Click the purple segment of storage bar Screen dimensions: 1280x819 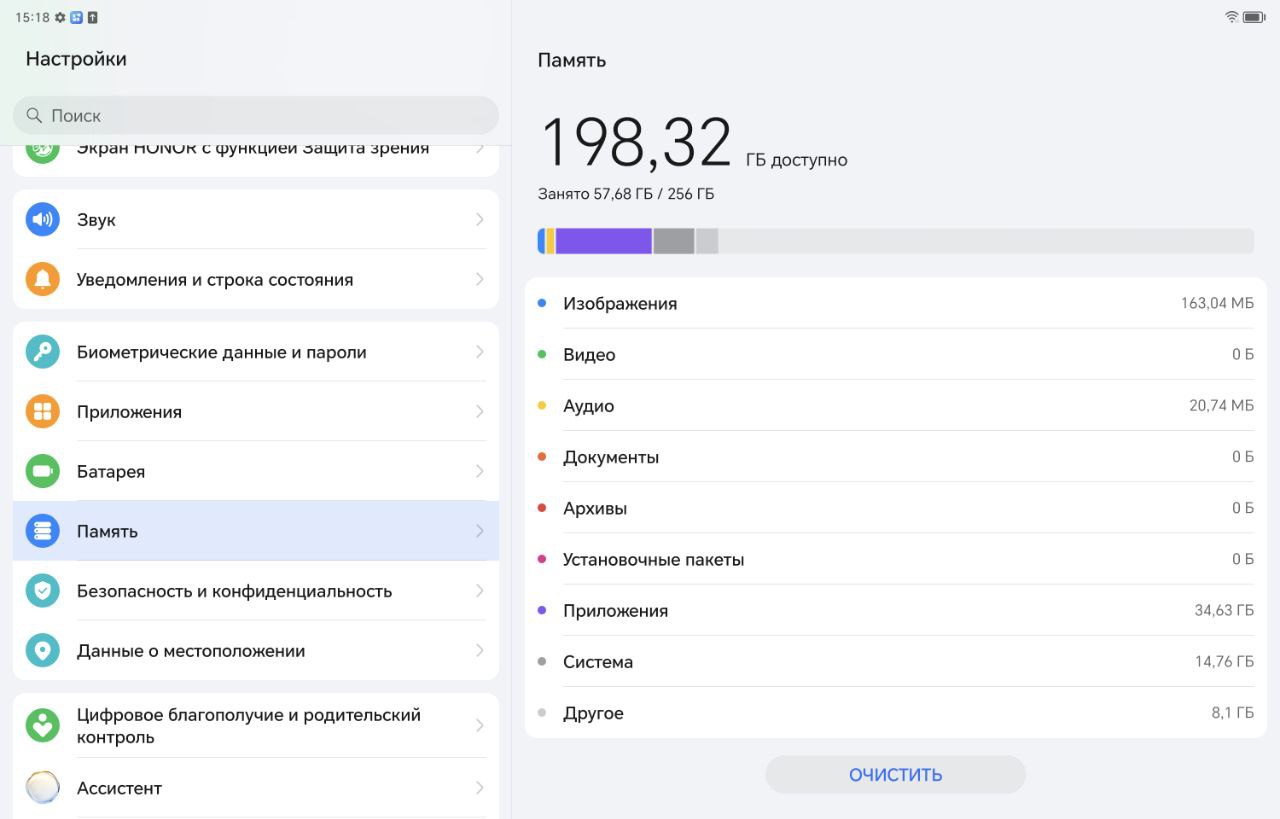pyautogui.click(x=604, y=241)
